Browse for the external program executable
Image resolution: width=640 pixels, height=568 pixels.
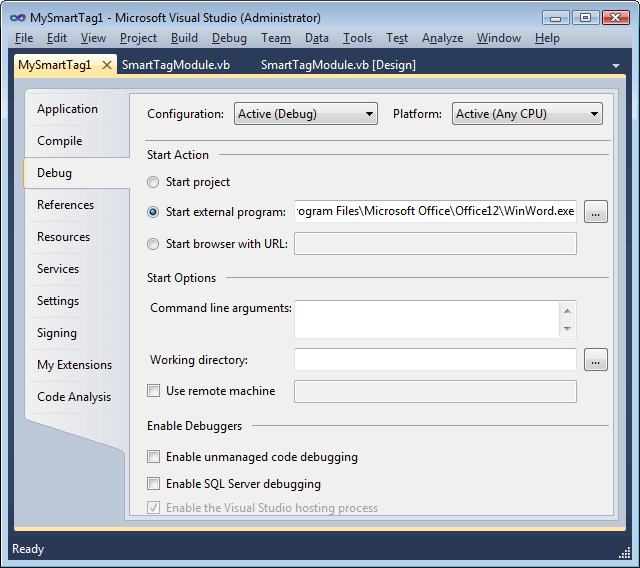tap(596, 211)
